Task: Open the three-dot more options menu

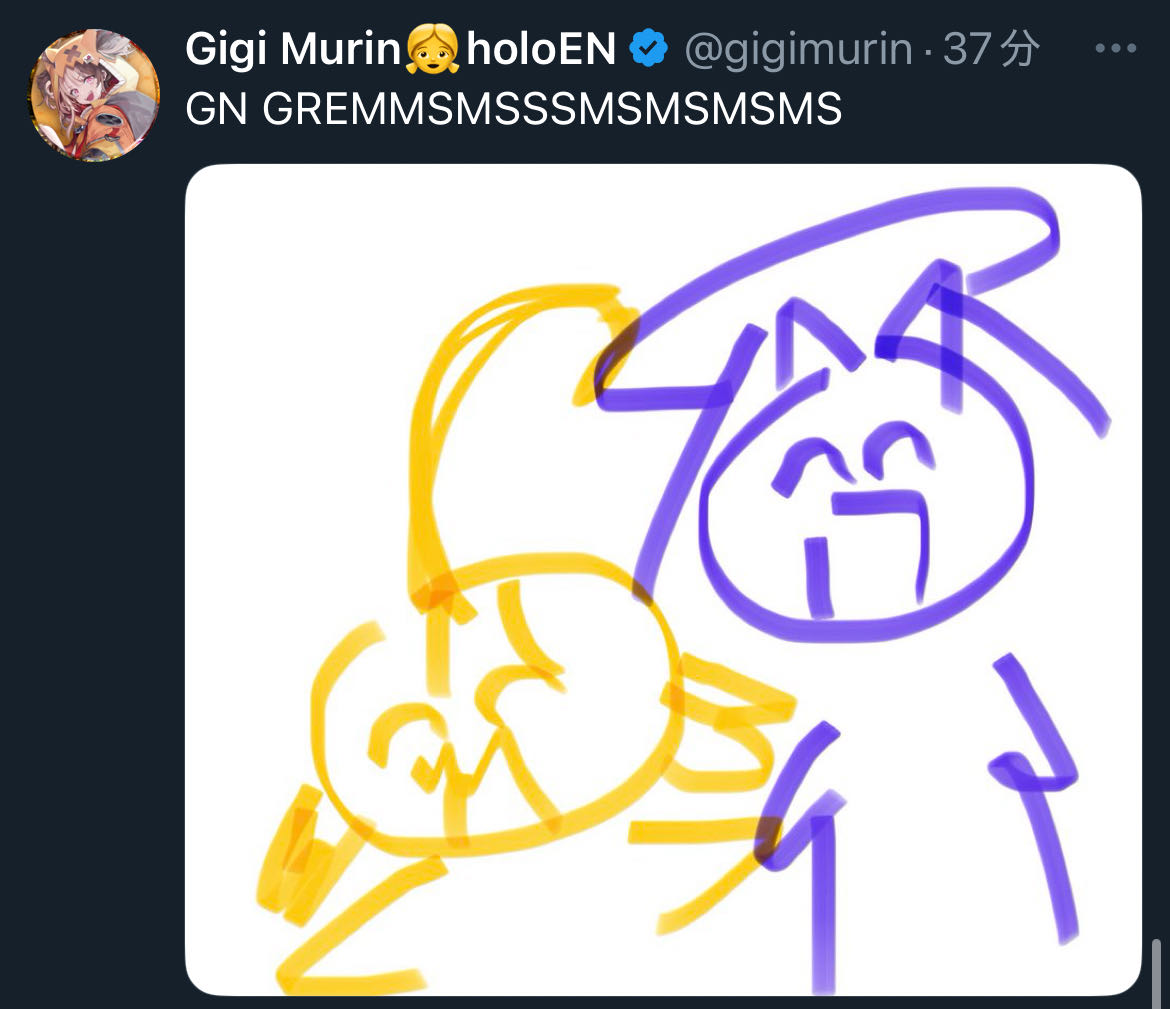Action: 1116,49
